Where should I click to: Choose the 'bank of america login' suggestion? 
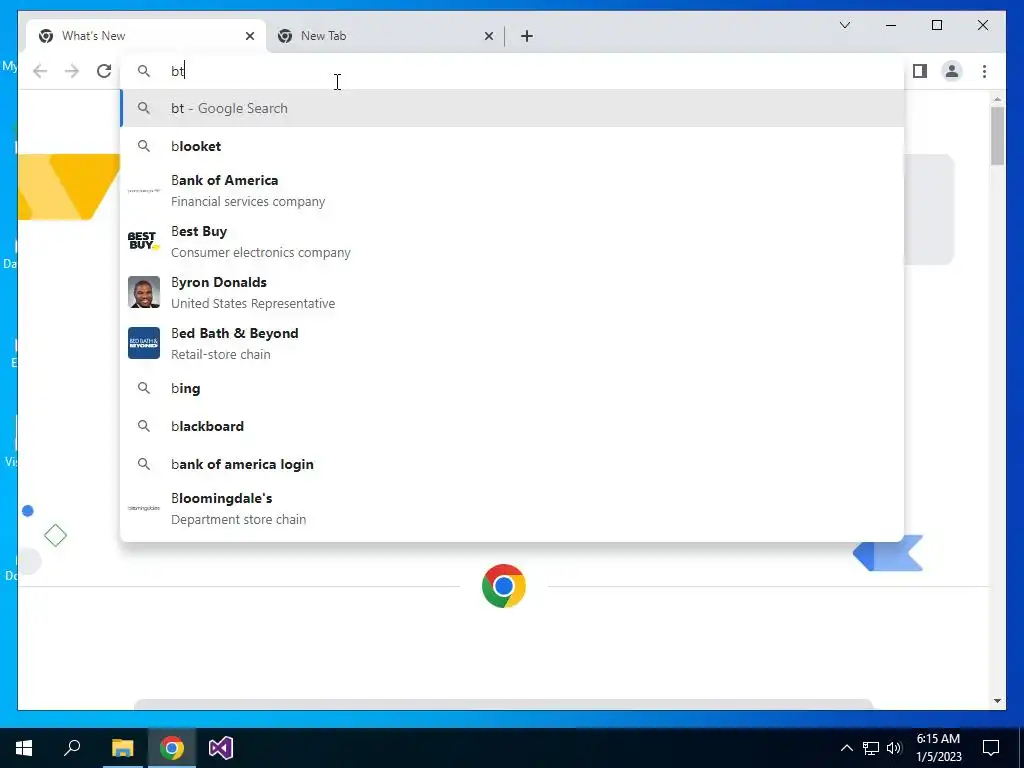[x=512, y=464]
